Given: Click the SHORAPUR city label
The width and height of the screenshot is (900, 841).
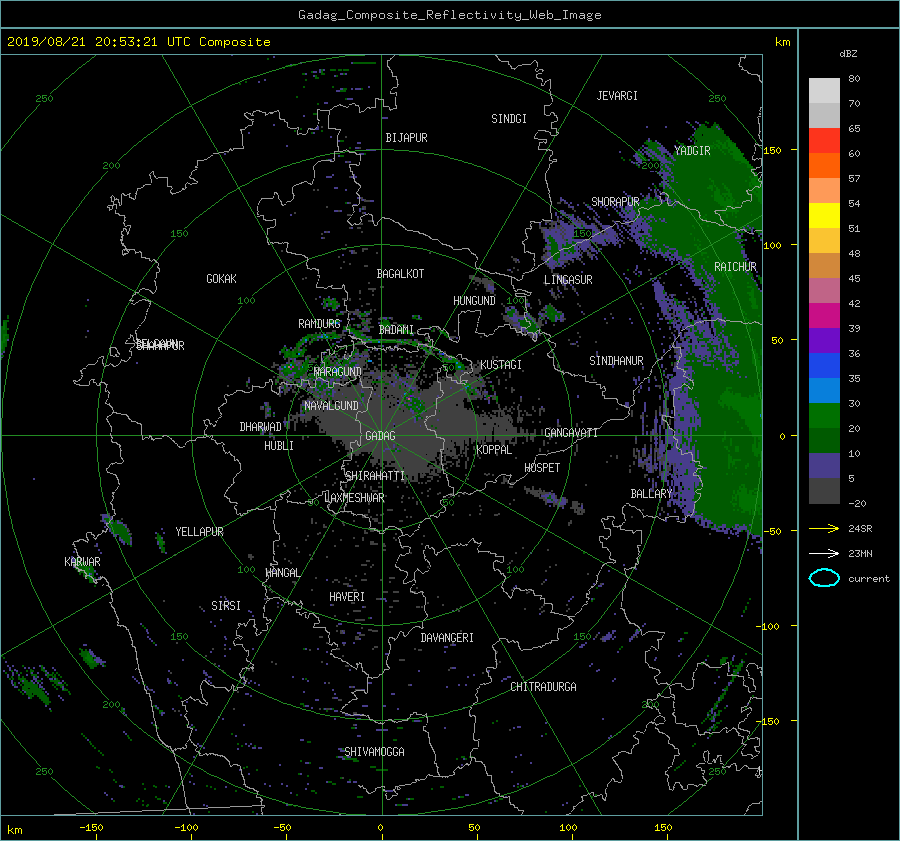Looking at the screenshot, I should [x=615, y=201].
